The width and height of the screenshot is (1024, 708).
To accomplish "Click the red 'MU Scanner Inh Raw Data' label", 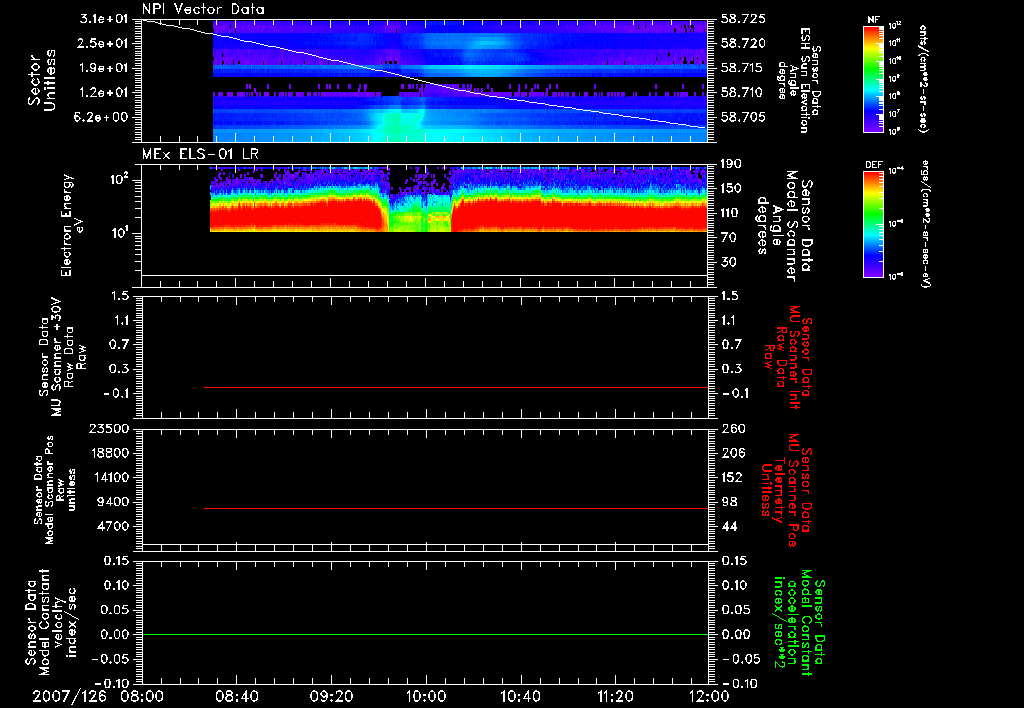I will 787,357.
